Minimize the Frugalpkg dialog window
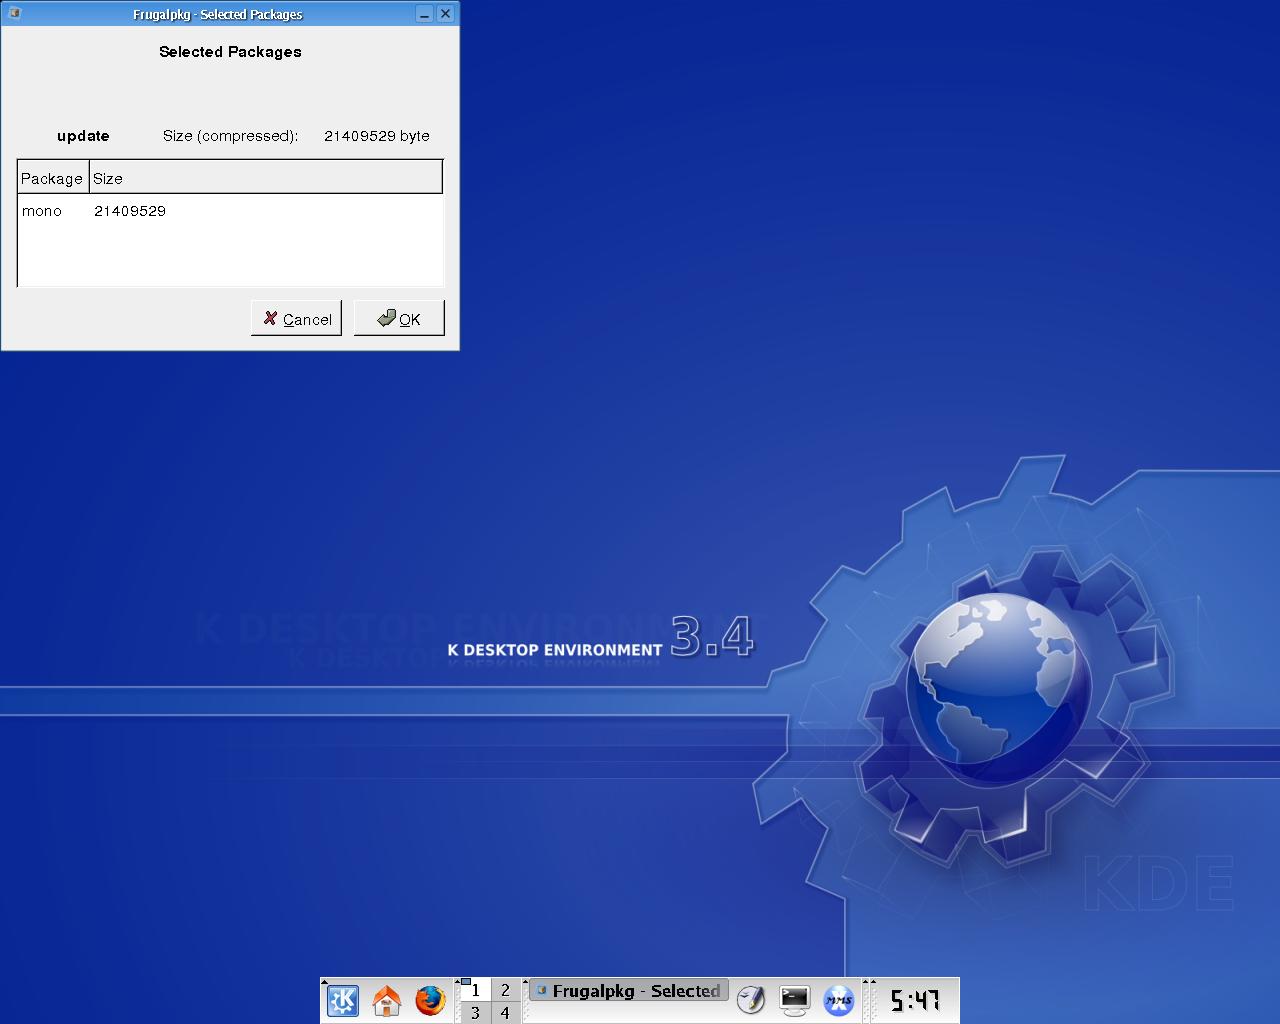 (x=425, y=14)
